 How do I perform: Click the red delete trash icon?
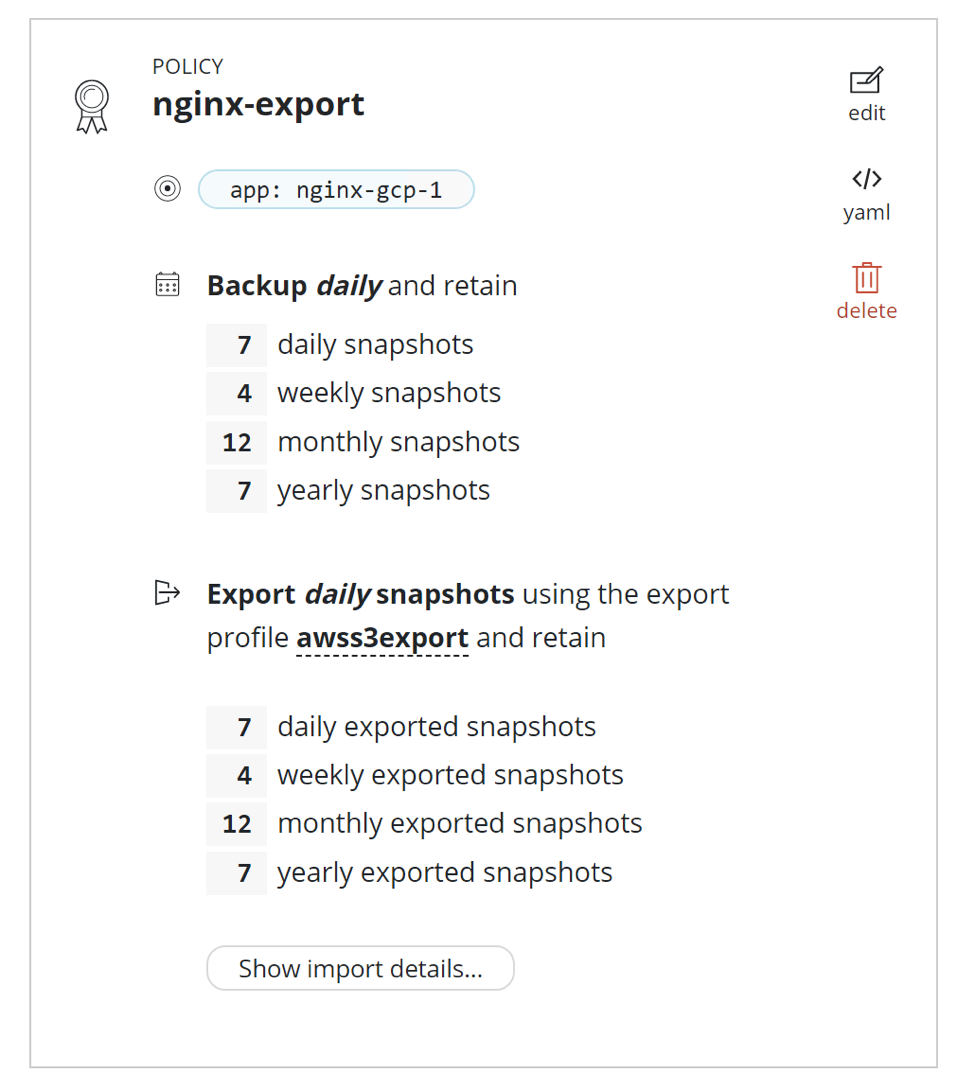(x=866, y=278)
